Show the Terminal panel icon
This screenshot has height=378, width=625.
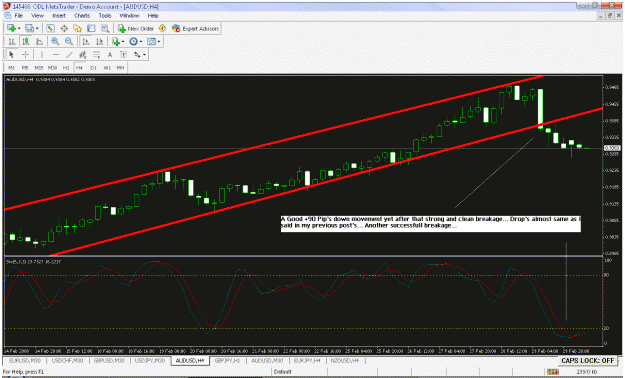click(91, 28)
